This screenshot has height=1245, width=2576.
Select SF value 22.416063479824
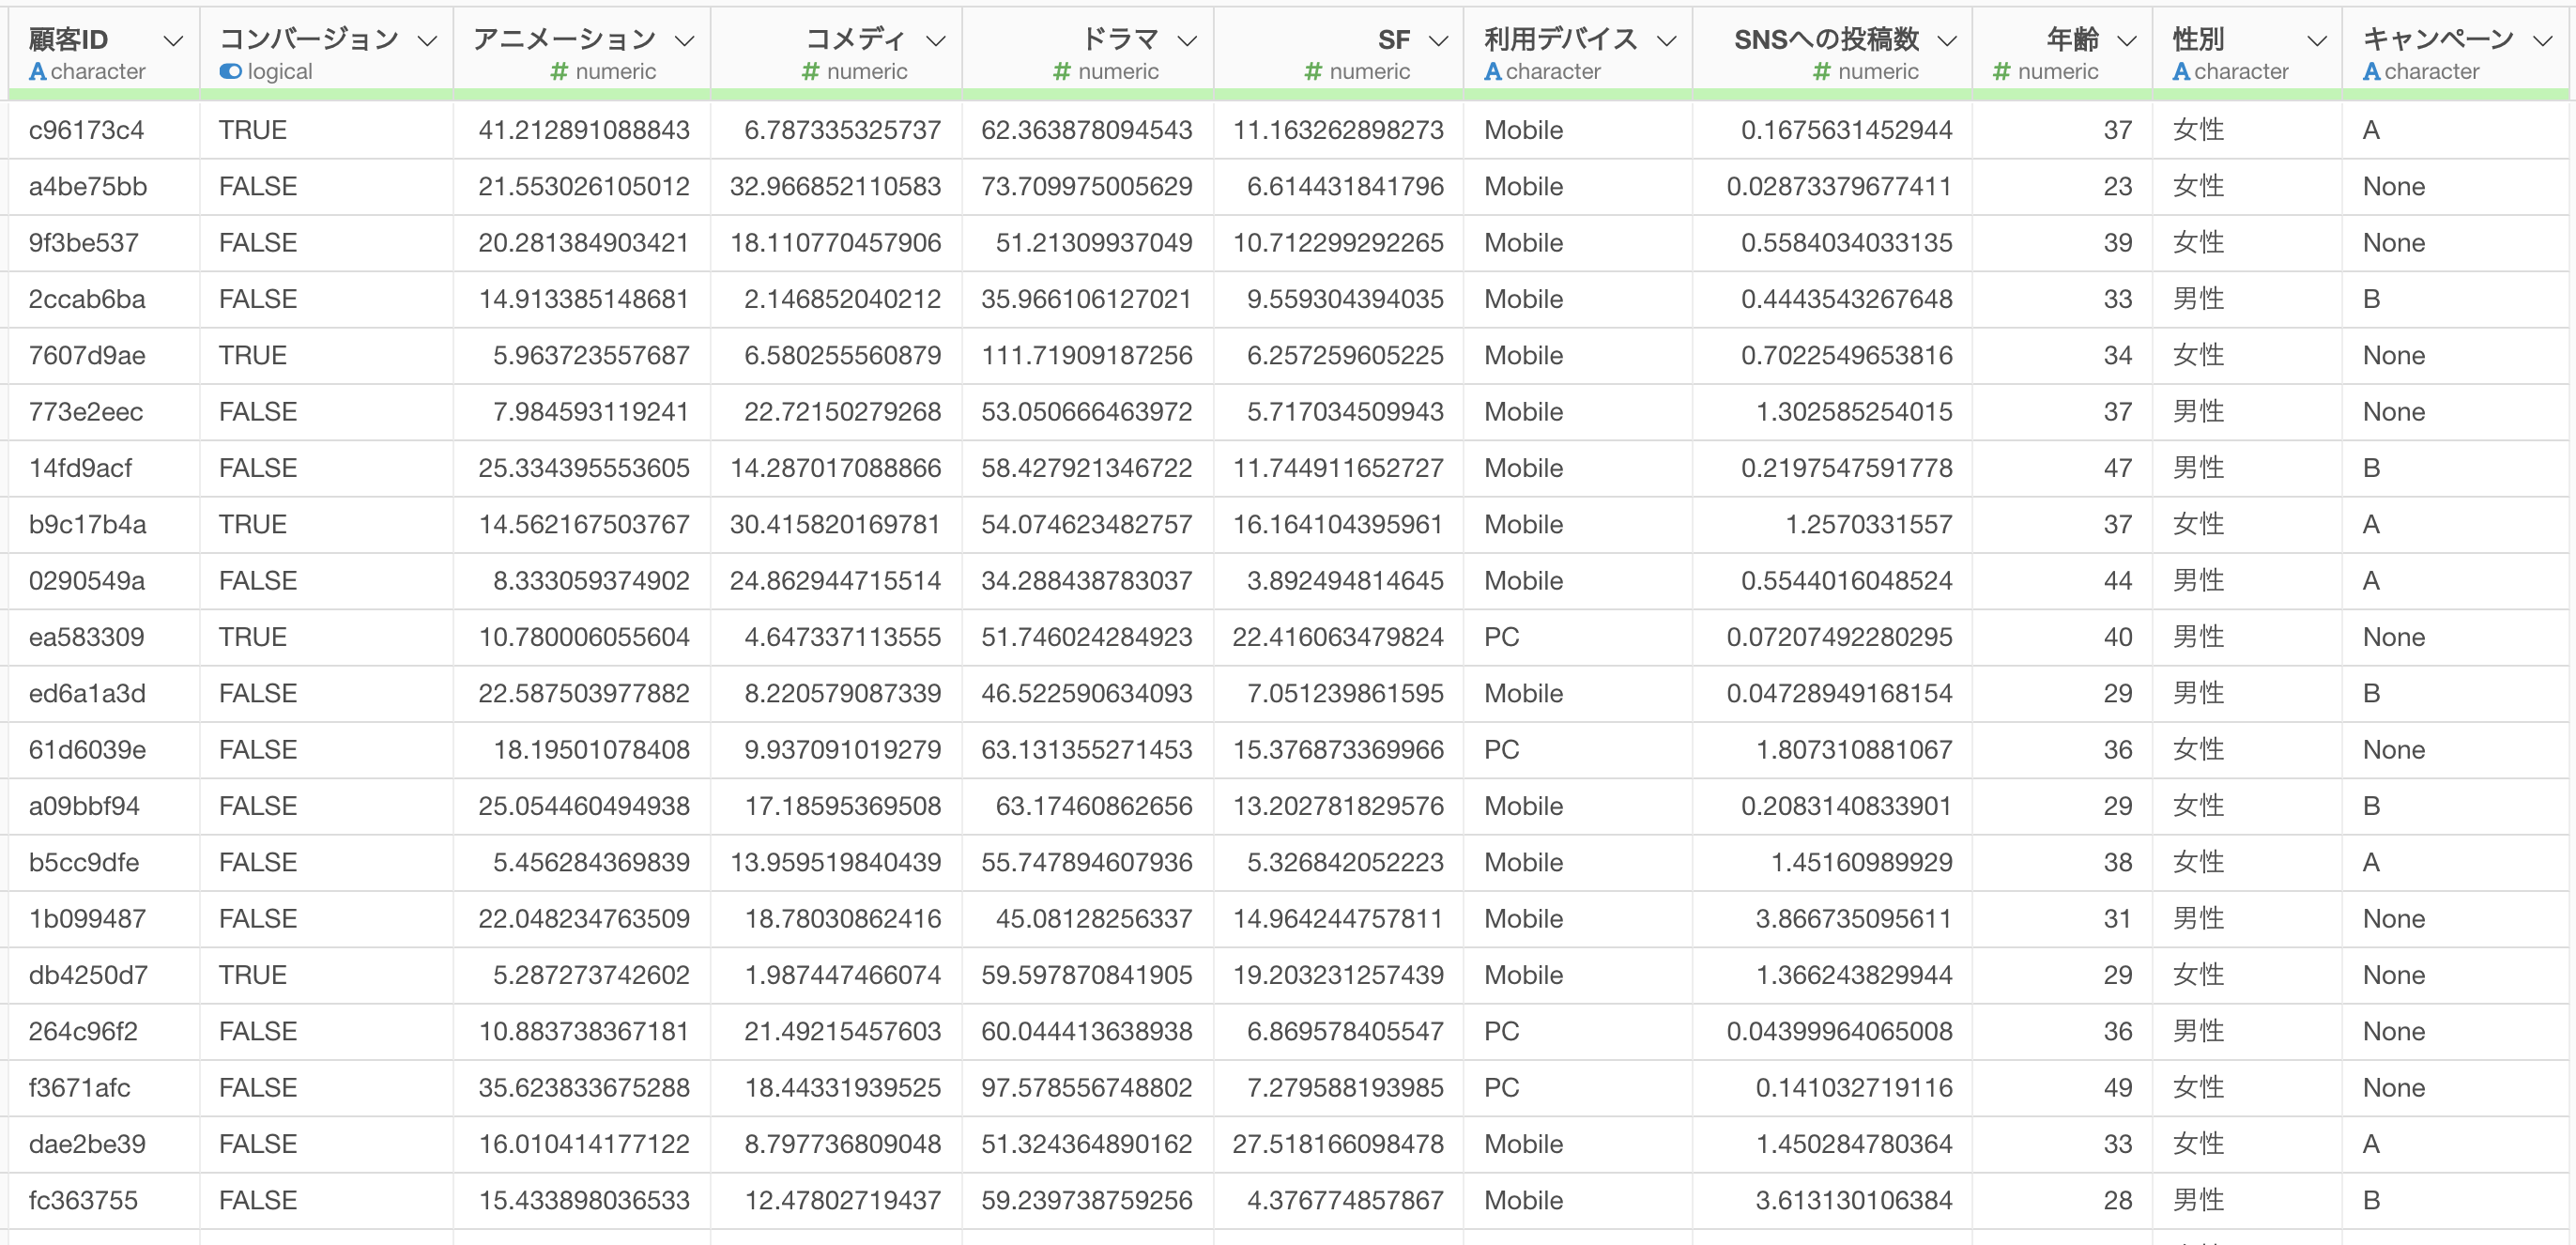point(1338,637)
